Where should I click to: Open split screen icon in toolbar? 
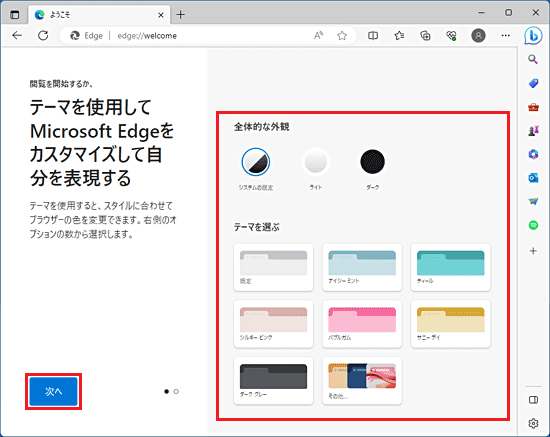coord(373,35)
